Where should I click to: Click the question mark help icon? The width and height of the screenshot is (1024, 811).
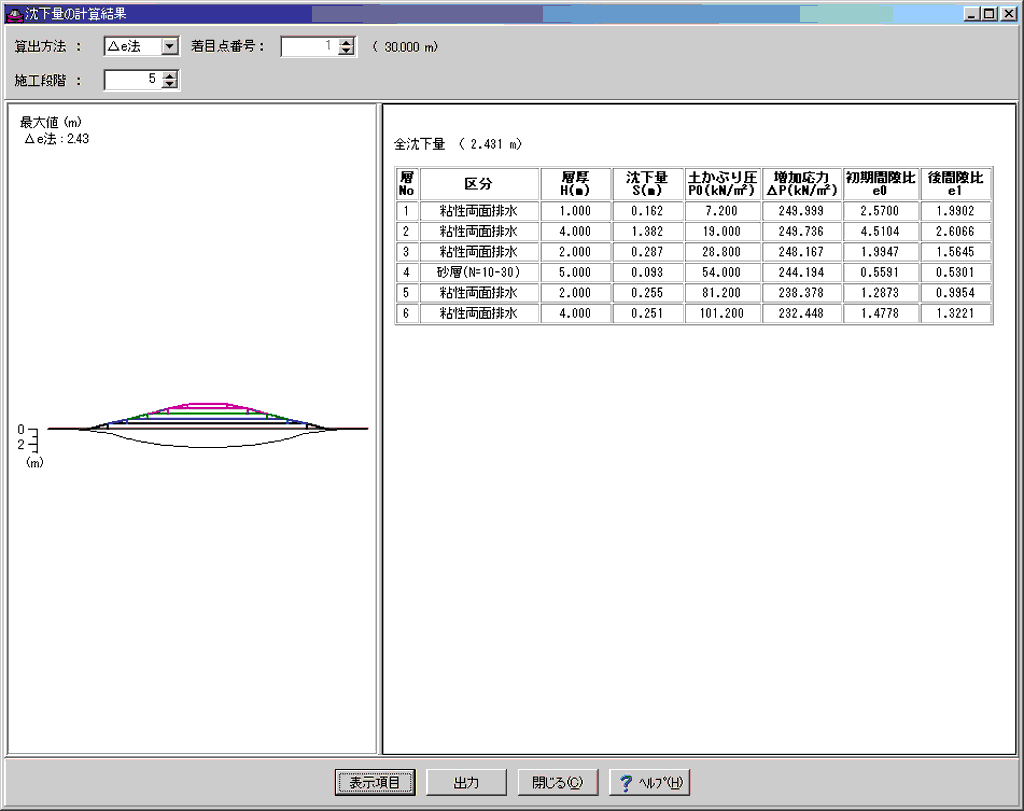pyautogui.click(x=626, y=782)
